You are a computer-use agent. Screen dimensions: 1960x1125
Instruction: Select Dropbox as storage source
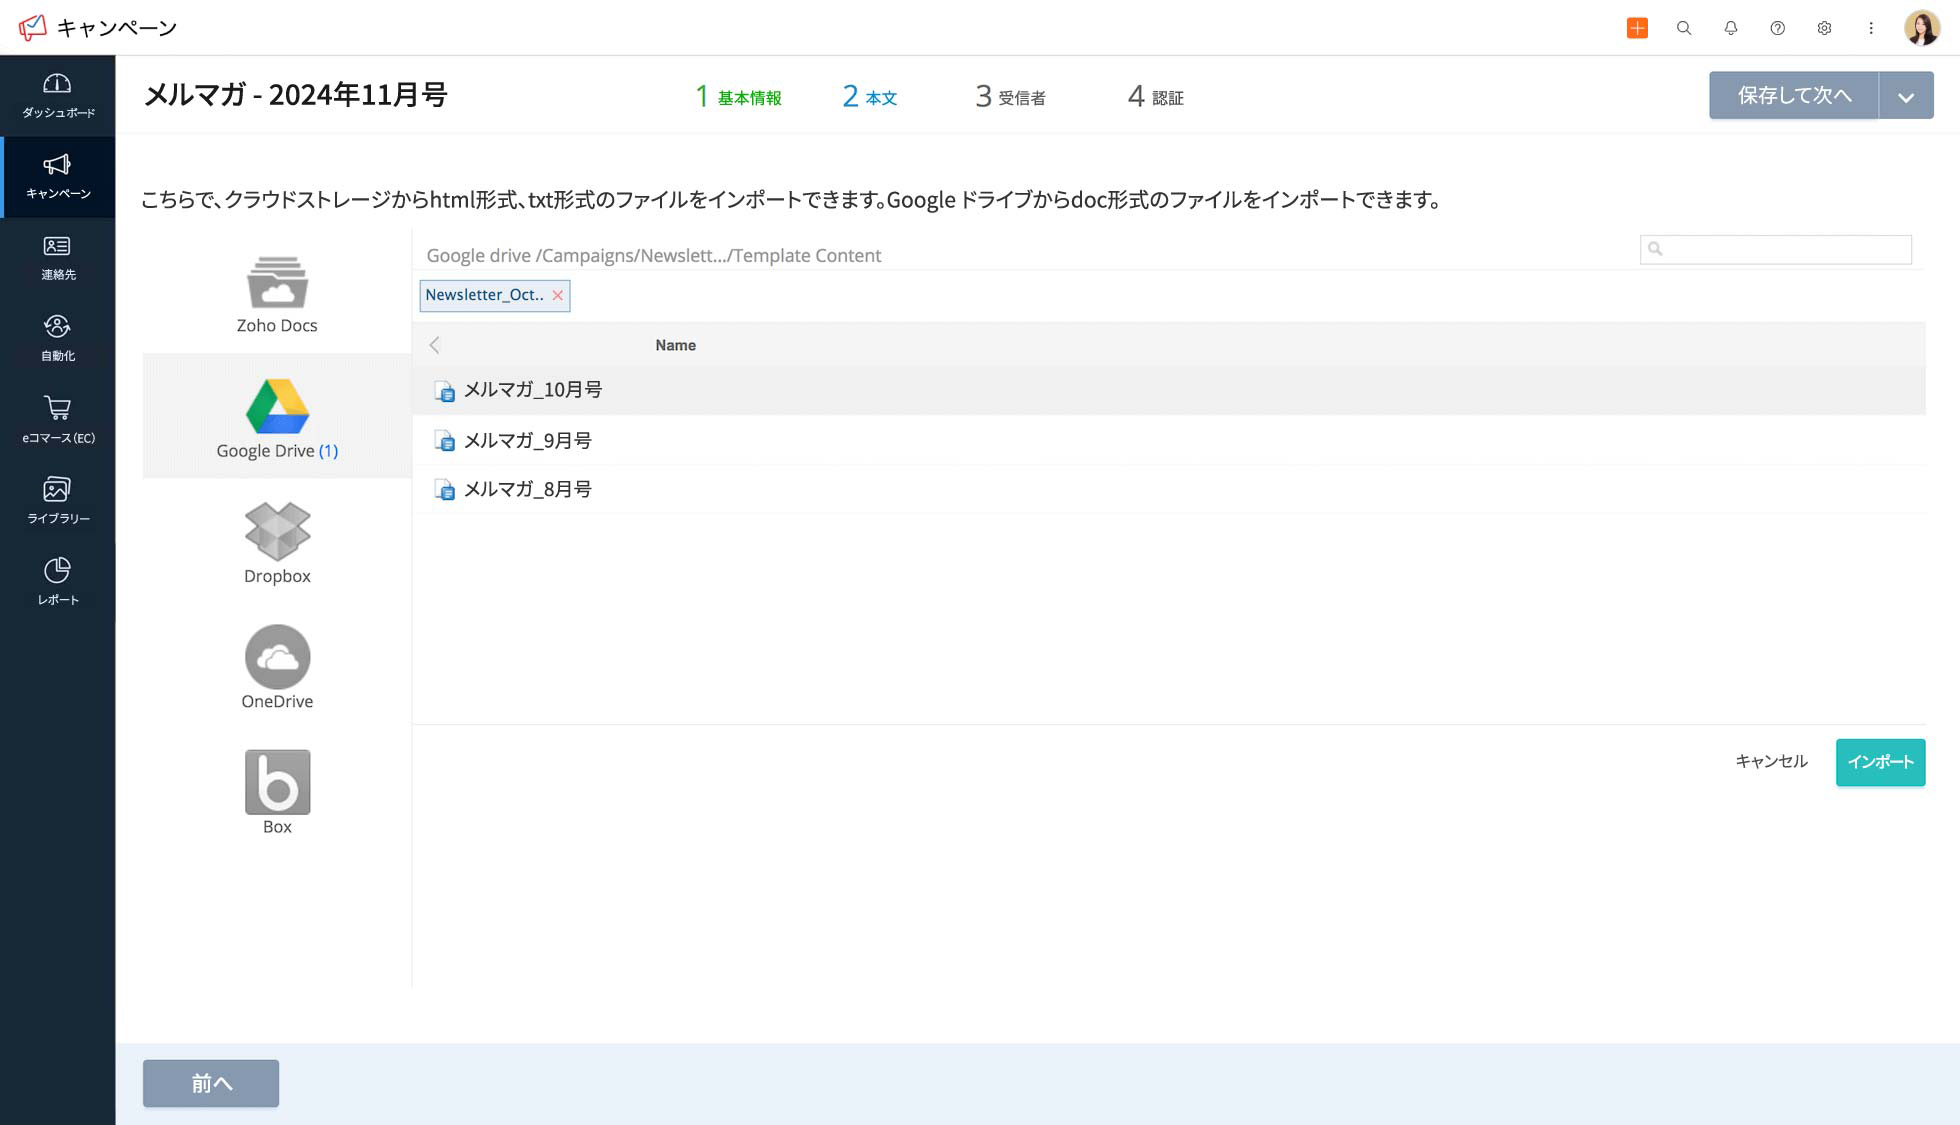click(277, 542)
